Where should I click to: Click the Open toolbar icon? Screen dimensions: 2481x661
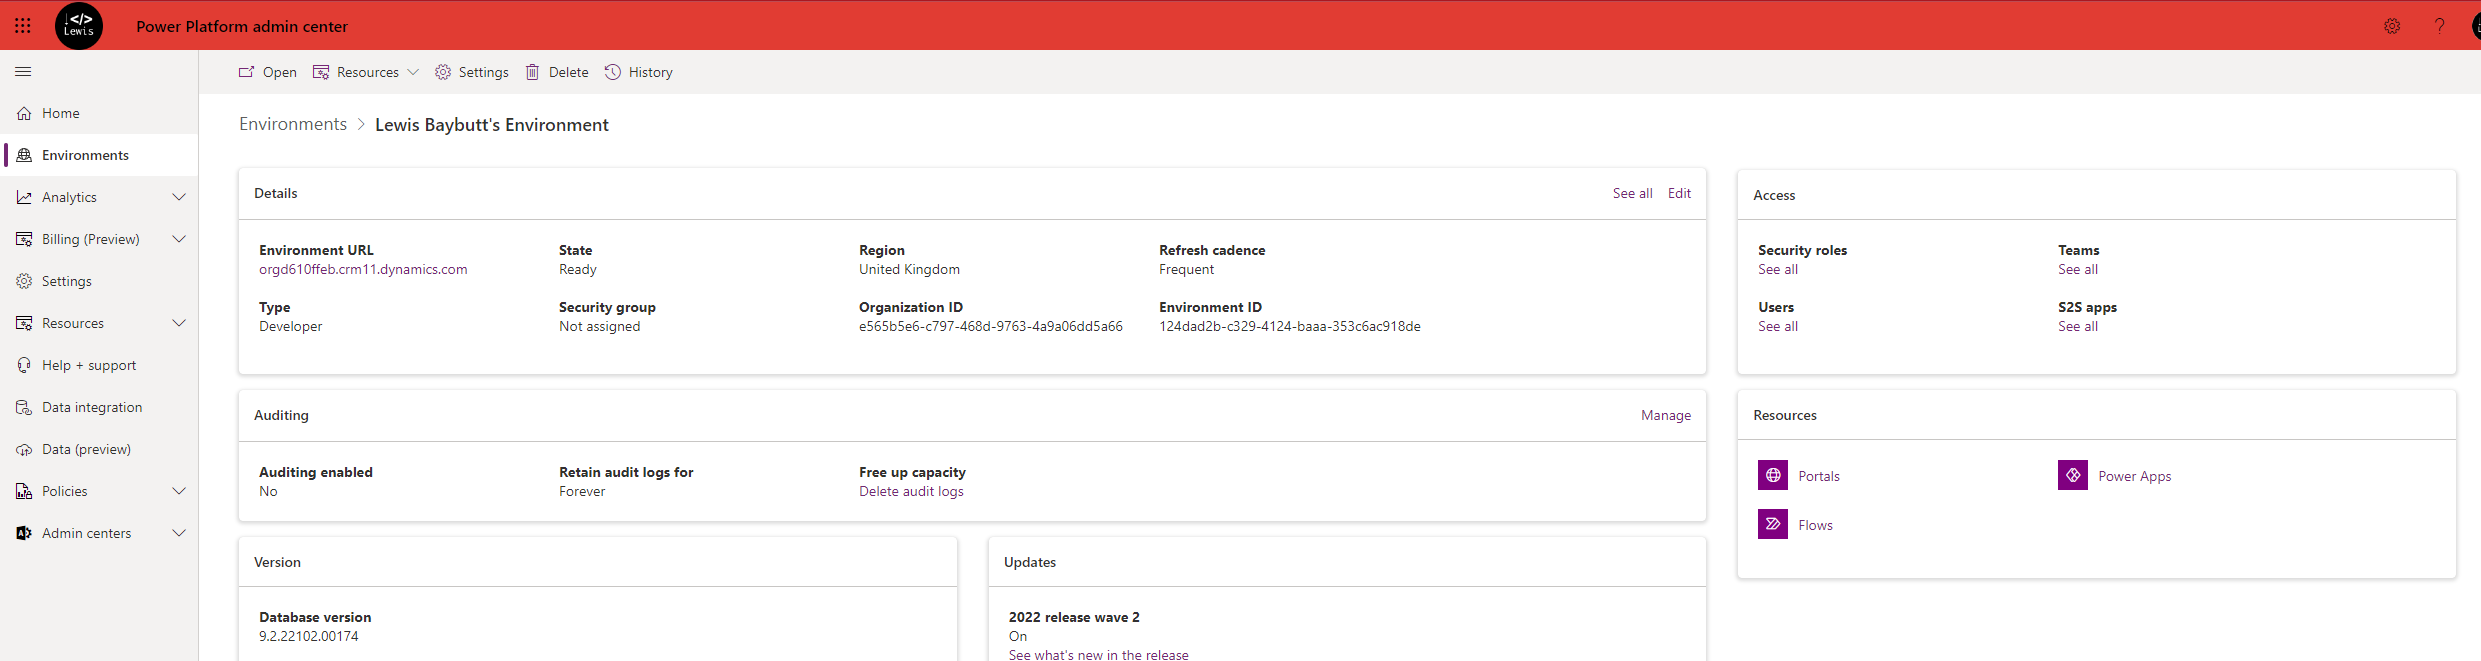[x=246, y=72]
